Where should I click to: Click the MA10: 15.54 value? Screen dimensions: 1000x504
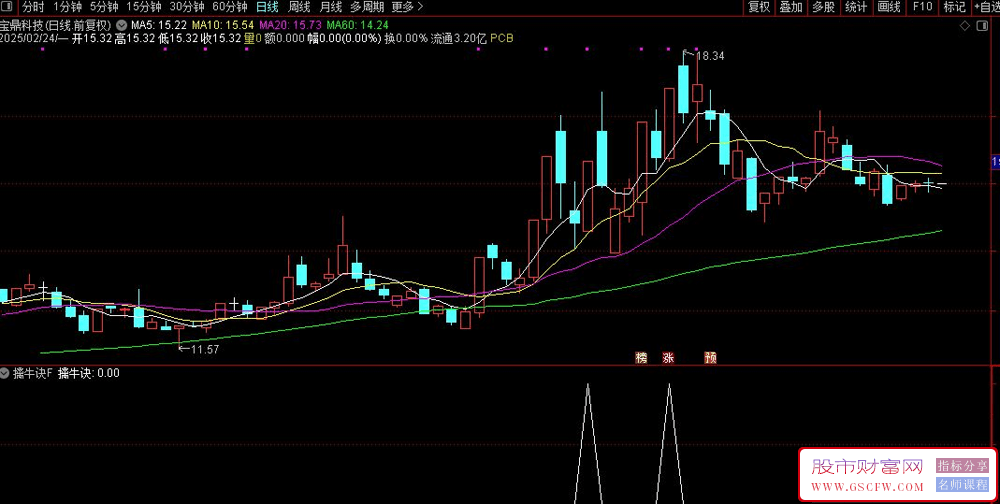pos(223,26)
